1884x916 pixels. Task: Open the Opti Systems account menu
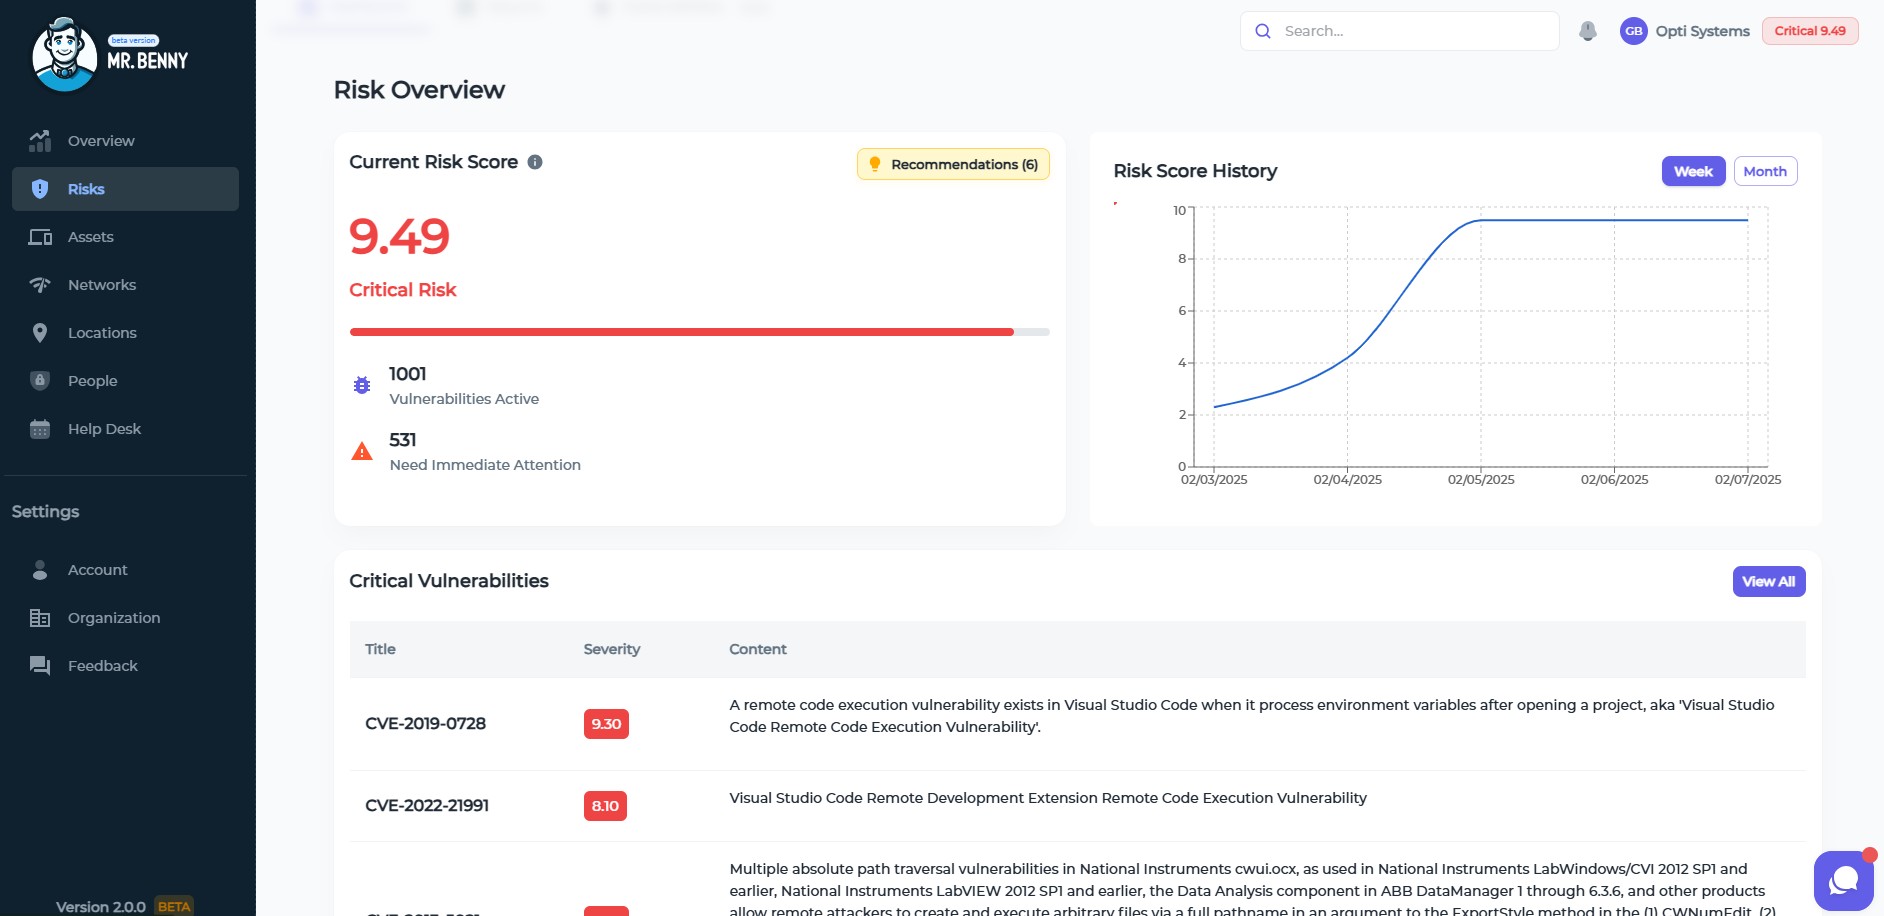point(1702,31)
